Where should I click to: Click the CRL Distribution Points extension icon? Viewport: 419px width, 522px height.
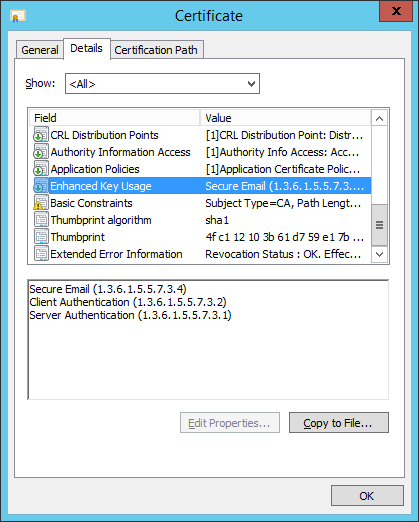tap(41, 135)
